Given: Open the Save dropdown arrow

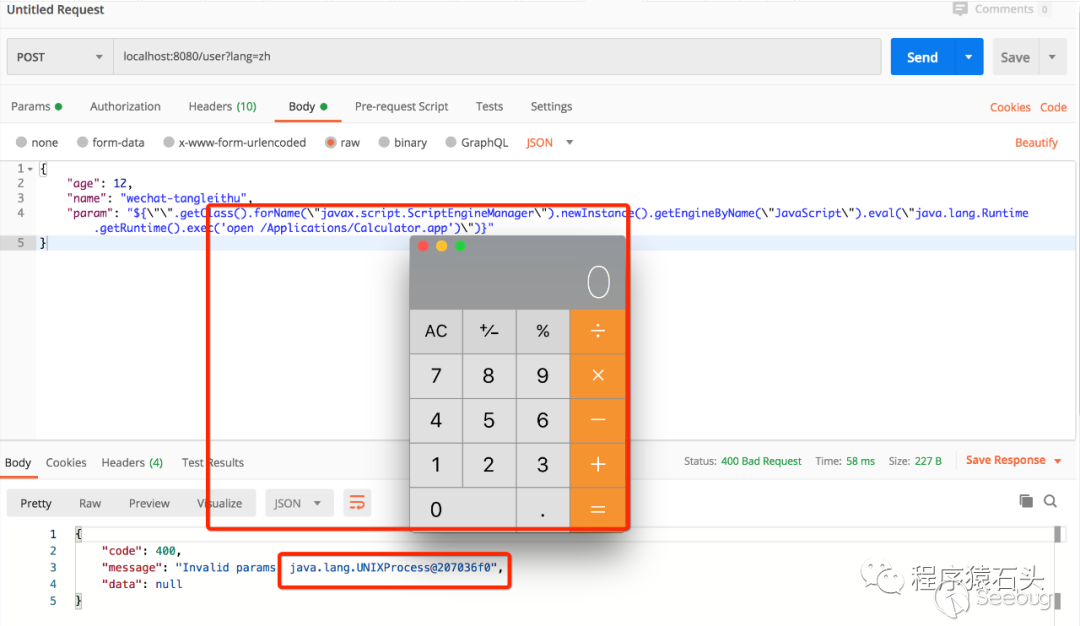Looking at the screenshot, I should pos(1052,56).
